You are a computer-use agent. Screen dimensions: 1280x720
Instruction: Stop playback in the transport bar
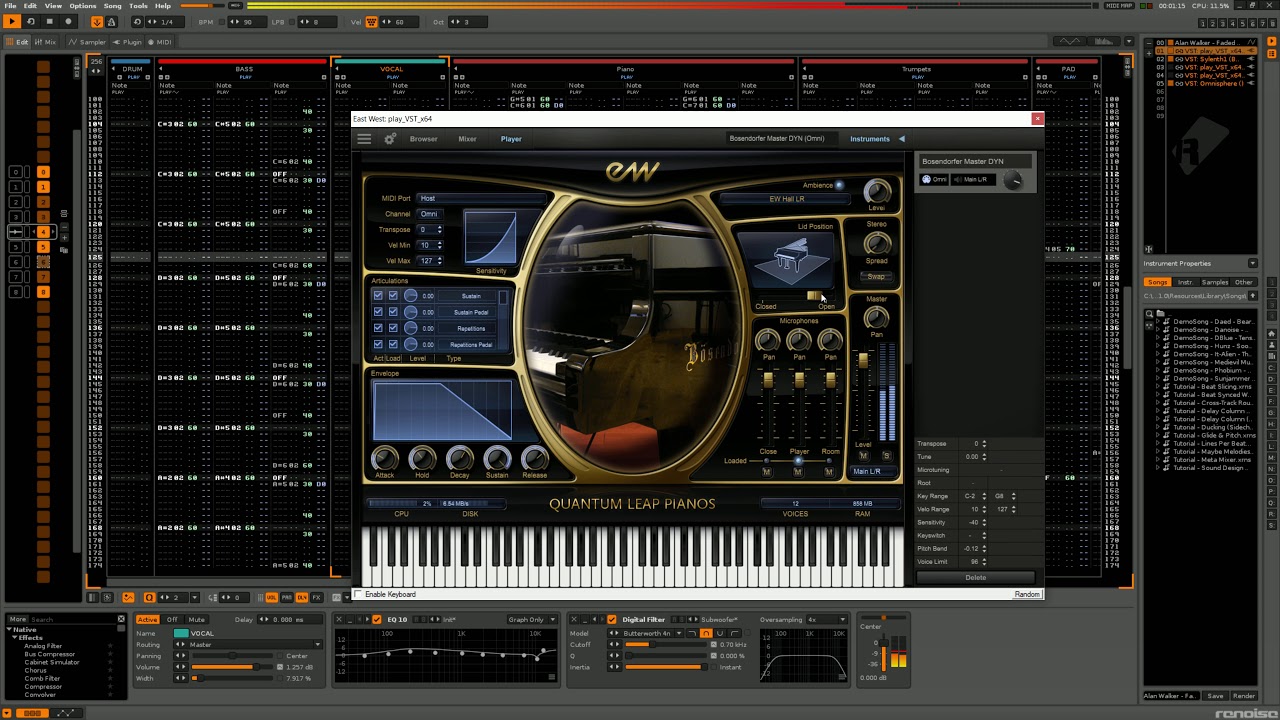50,21
